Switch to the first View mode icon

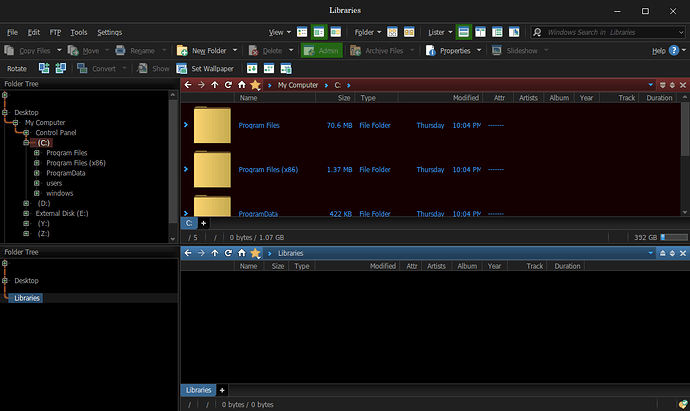point(302,32)
